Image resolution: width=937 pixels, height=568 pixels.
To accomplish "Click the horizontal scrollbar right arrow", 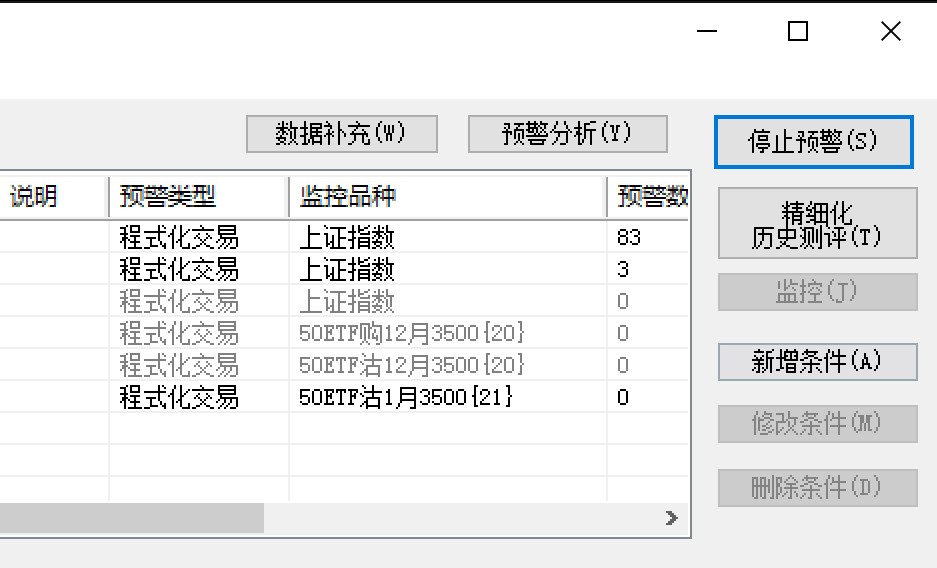I will pyautogui.click(x=671, y=518).
